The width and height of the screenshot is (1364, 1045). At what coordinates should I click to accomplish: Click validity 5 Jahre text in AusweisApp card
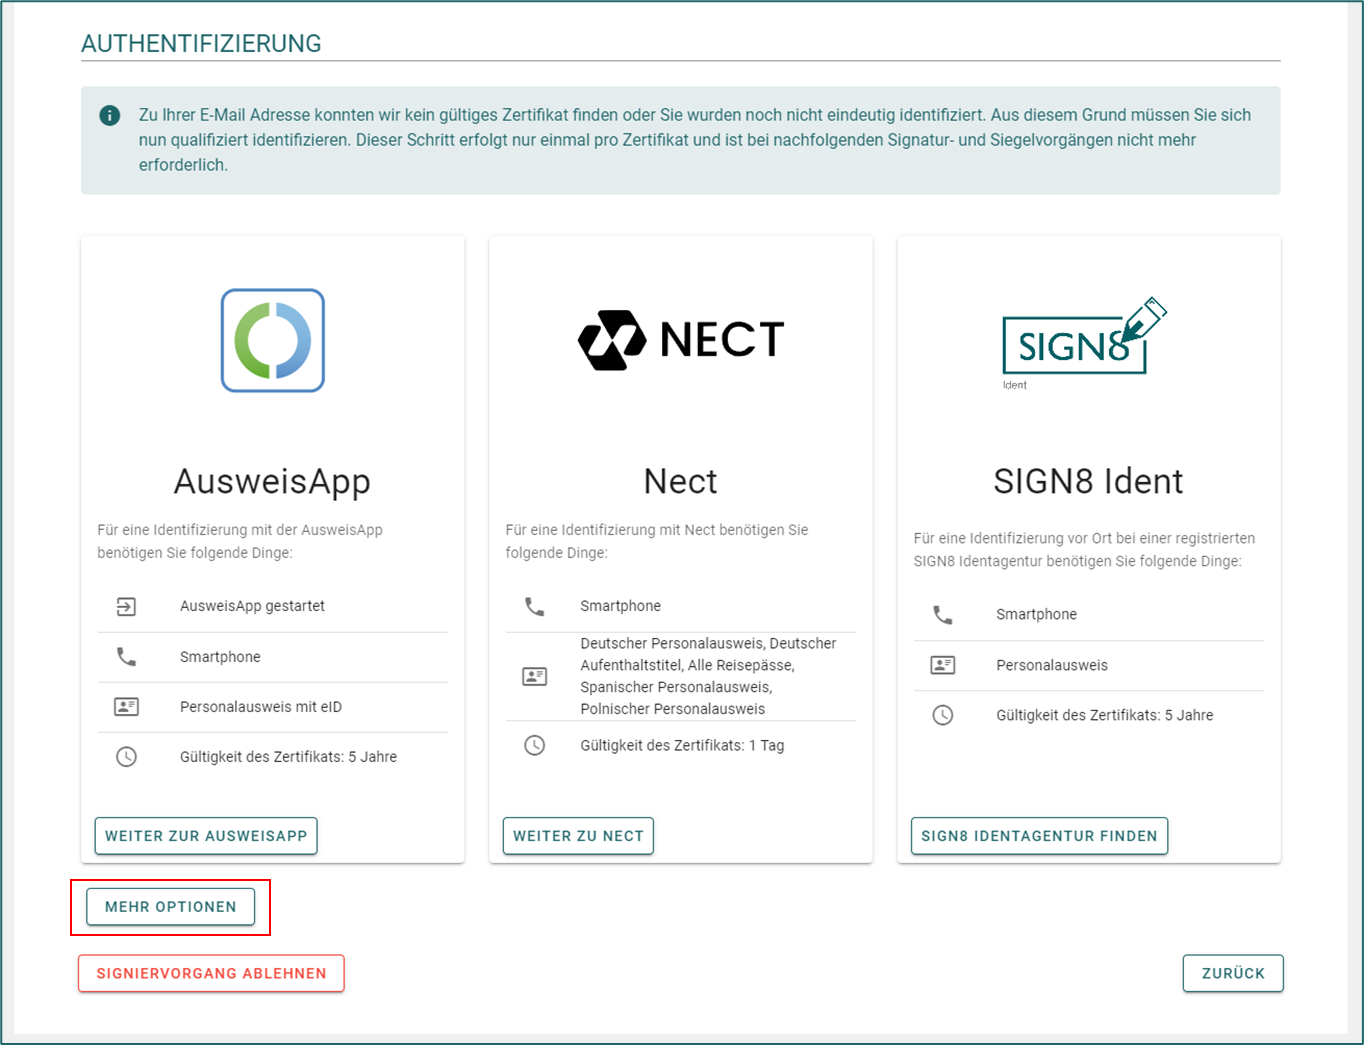pyautogui.click(x=288, y=757)
